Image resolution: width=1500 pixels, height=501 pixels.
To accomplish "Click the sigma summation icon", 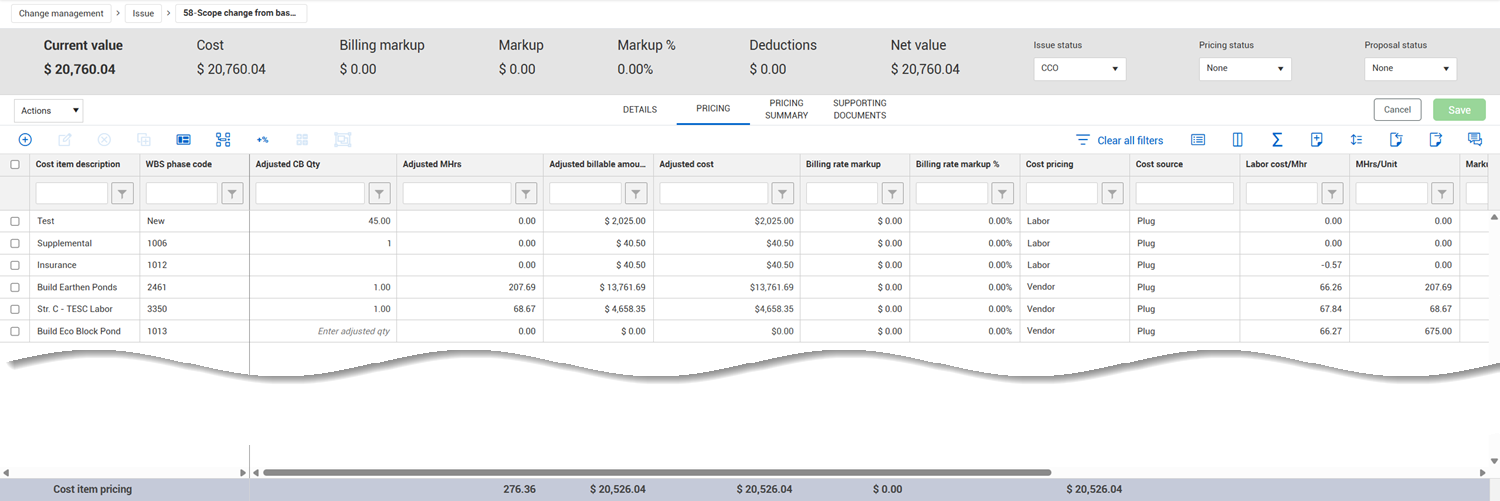I will click(x=1277, y=140).
